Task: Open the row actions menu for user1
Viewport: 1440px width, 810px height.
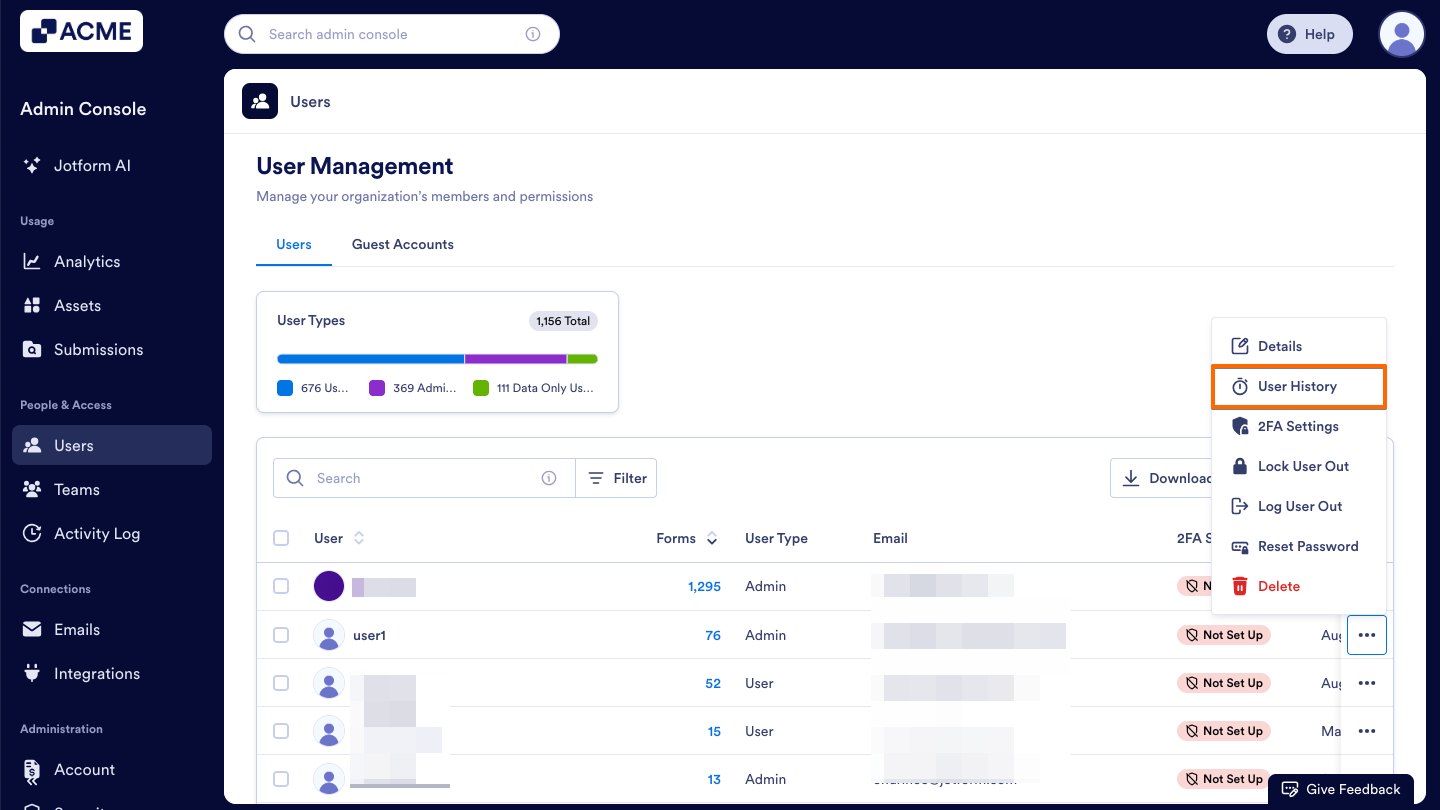Action: pos(1366,634)
